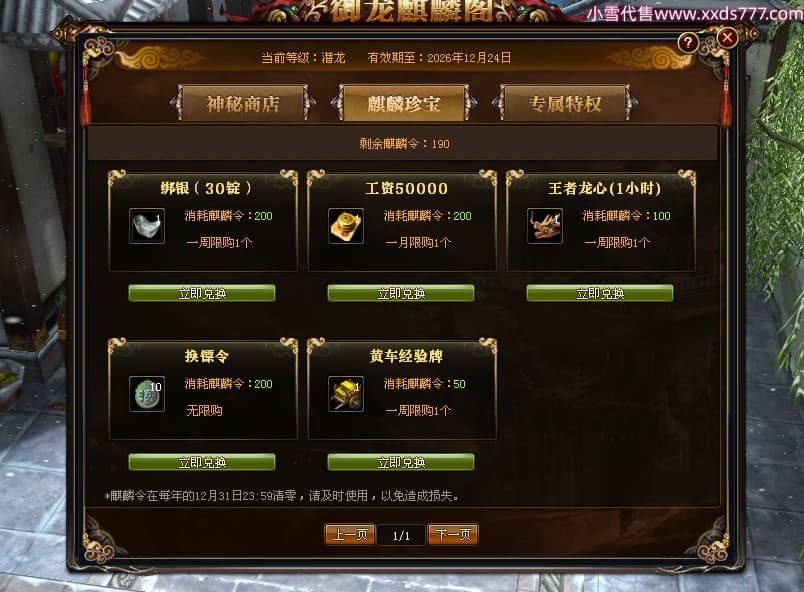Redeem 黄车经验牌 with 立即兑换 button
Viewport: 804px width, 592px height.
click(400, 462)
